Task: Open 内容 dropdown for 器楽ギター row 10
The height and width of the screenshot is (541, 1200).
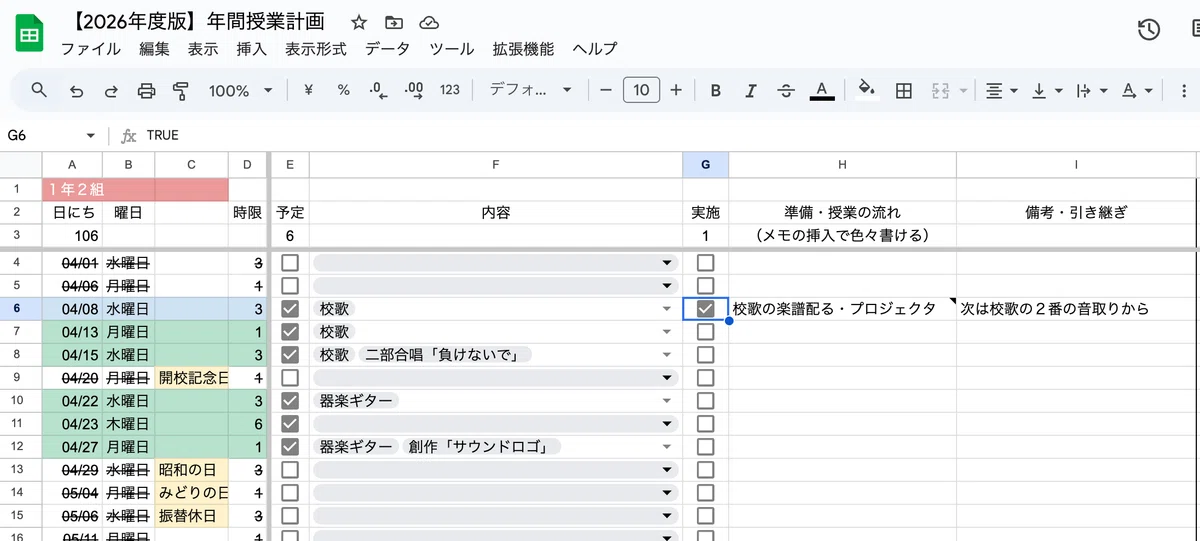Action: tap(667, 402)
